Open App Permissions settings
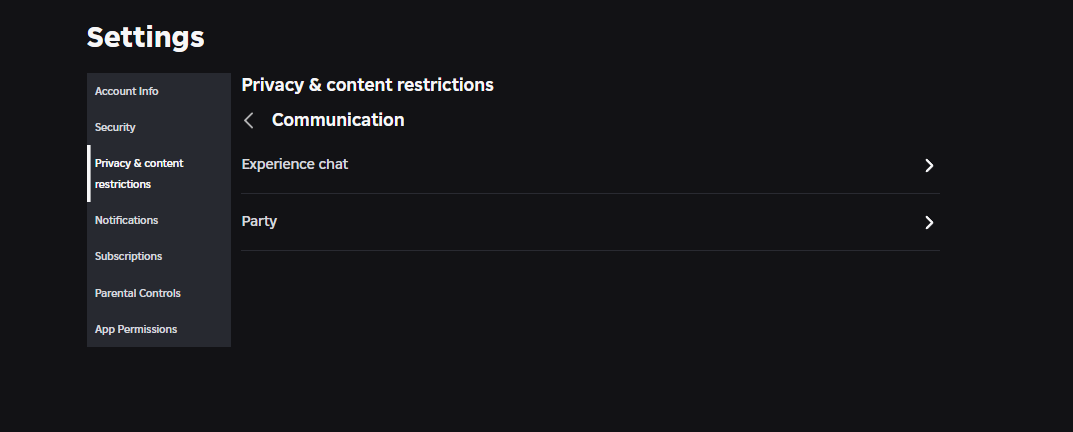The width and height of the screenshot is (1073, 432). tap(136, 329)
